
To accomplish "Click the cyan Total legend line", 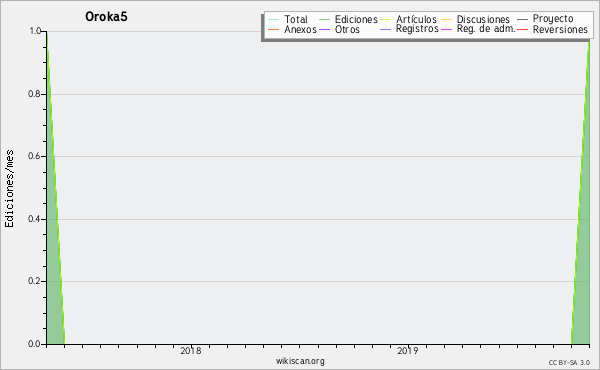I will point(274,20).
